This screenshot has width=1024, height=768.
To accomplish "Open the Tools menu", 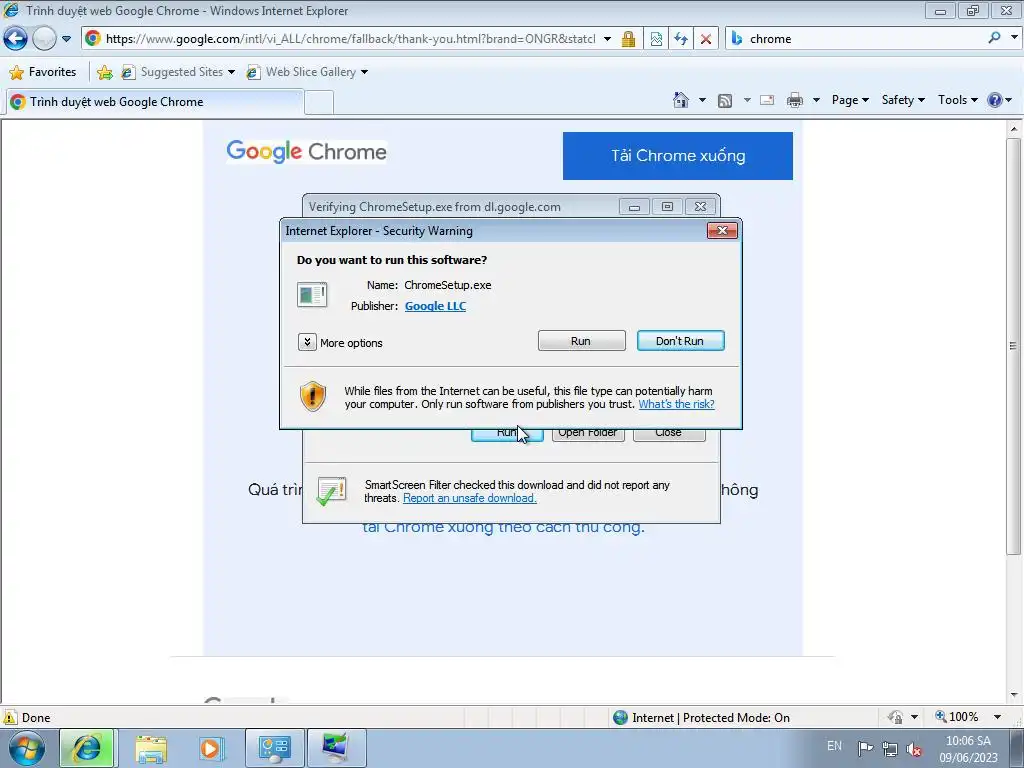I will coord(957,100).
